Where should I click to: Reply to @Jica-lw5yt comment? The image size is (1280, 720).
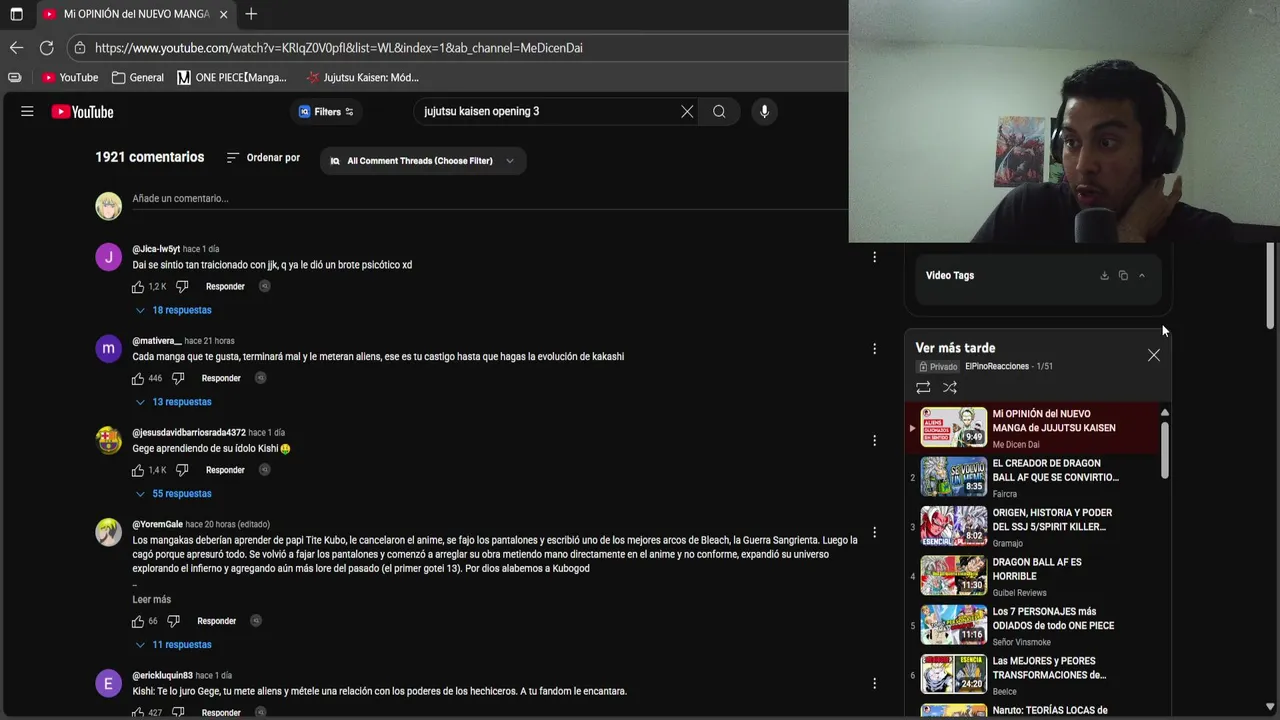tap(225, 287)
